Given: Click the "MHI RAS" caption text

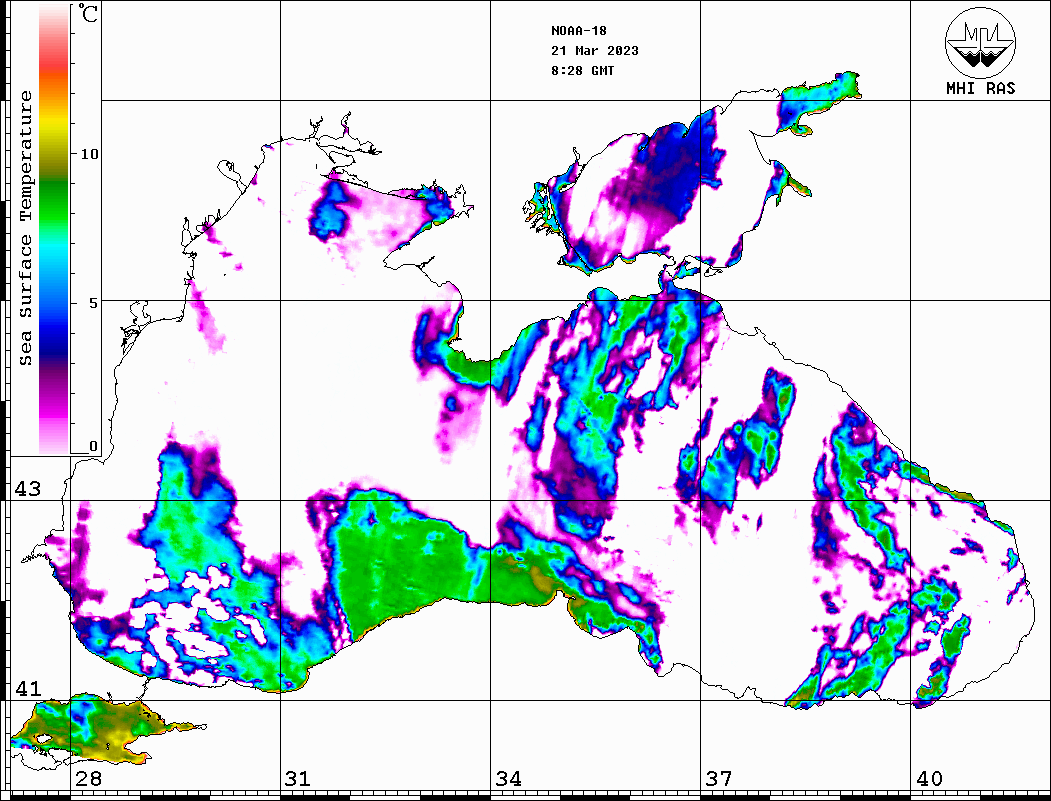Looking at the screenshot, I should [981, 88].
